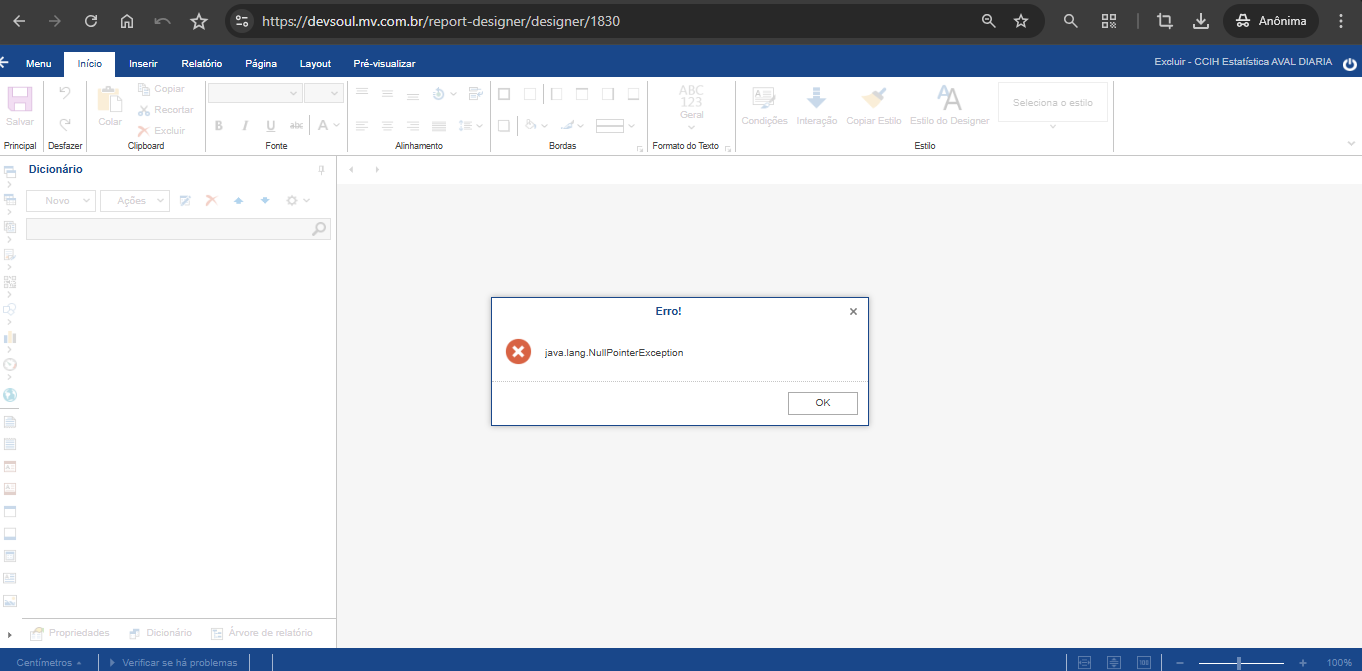This screenshot has width=1362, height=671.
Task: Toggle italic formatting
Action: point(244,126)
